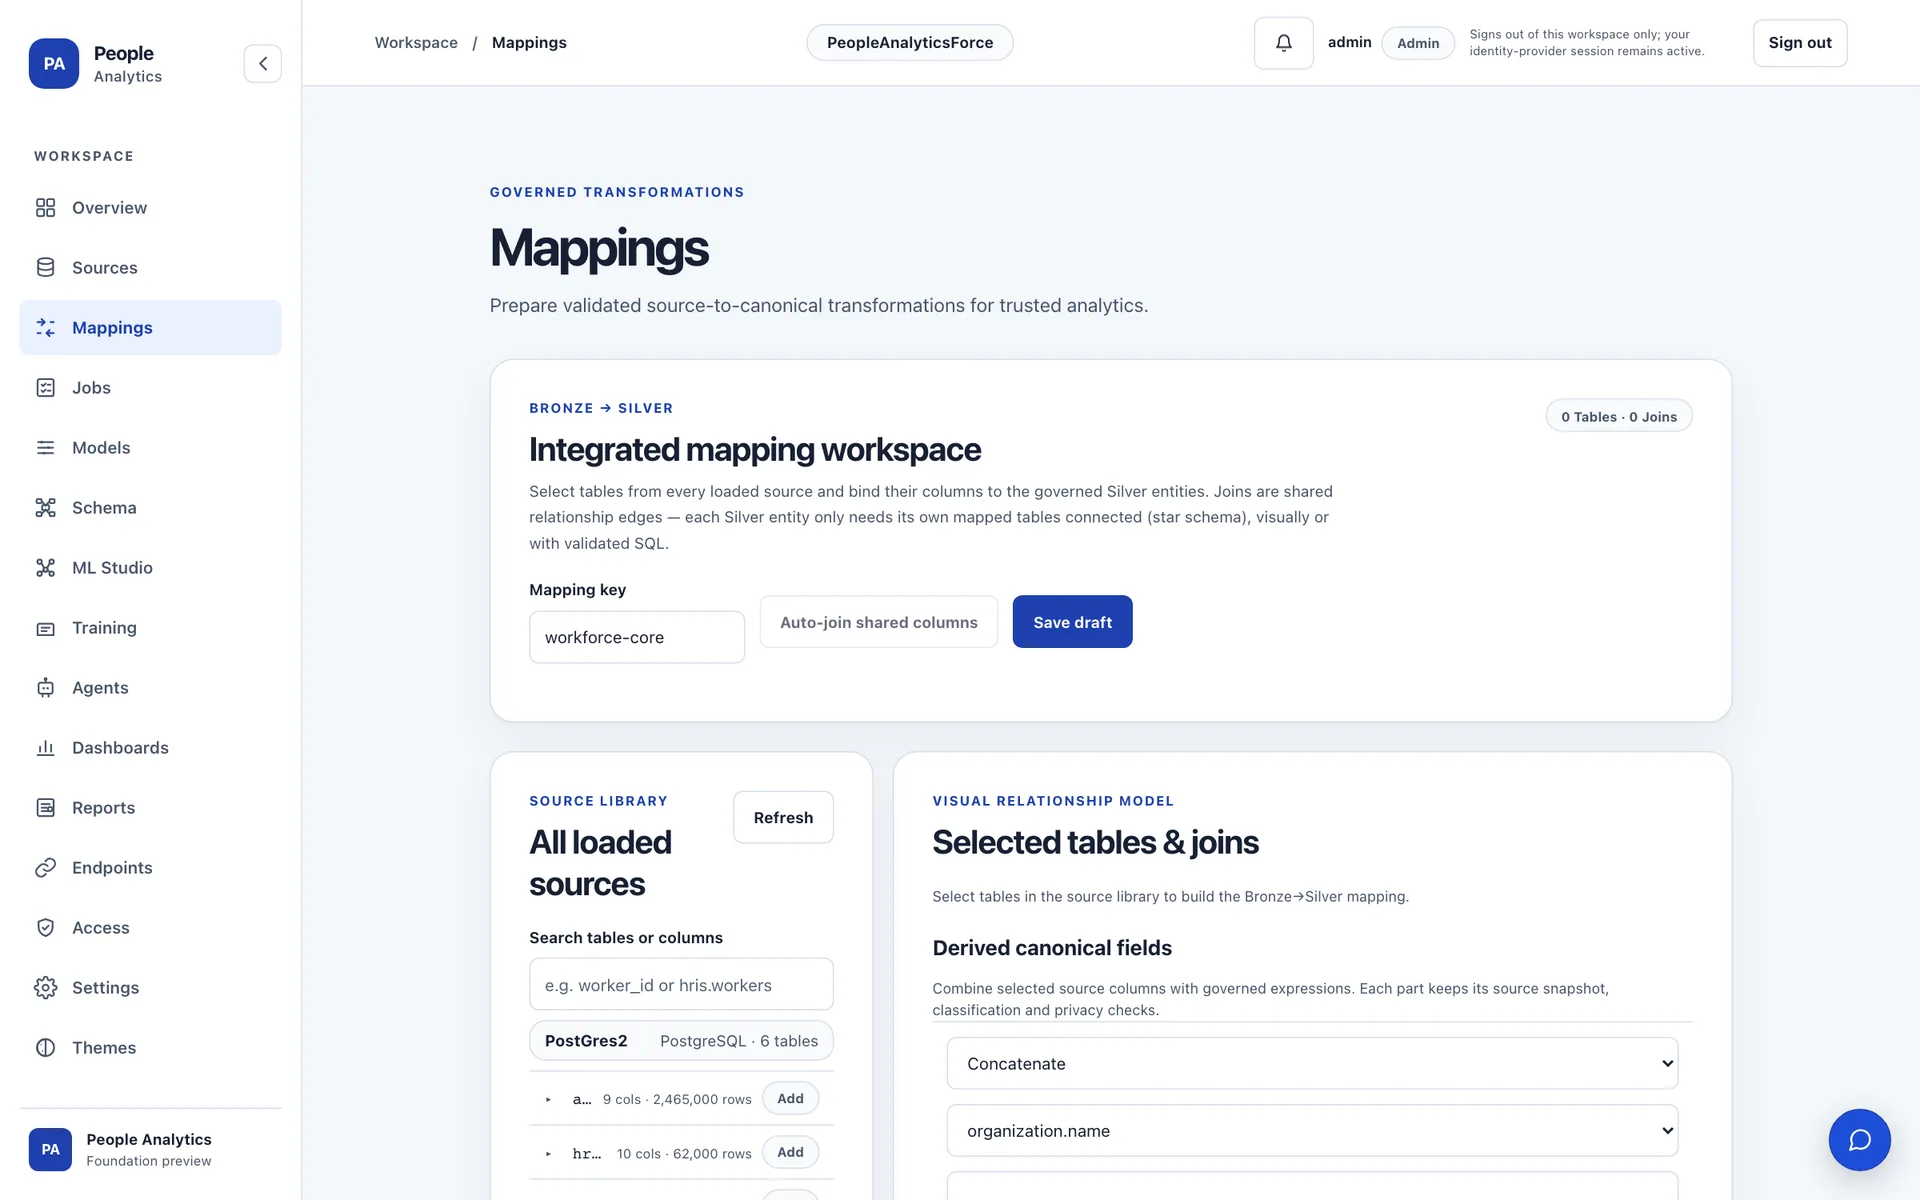Screen dimensions: 1920x1200
Task: Open the Reports section
Action: [150, 808]
